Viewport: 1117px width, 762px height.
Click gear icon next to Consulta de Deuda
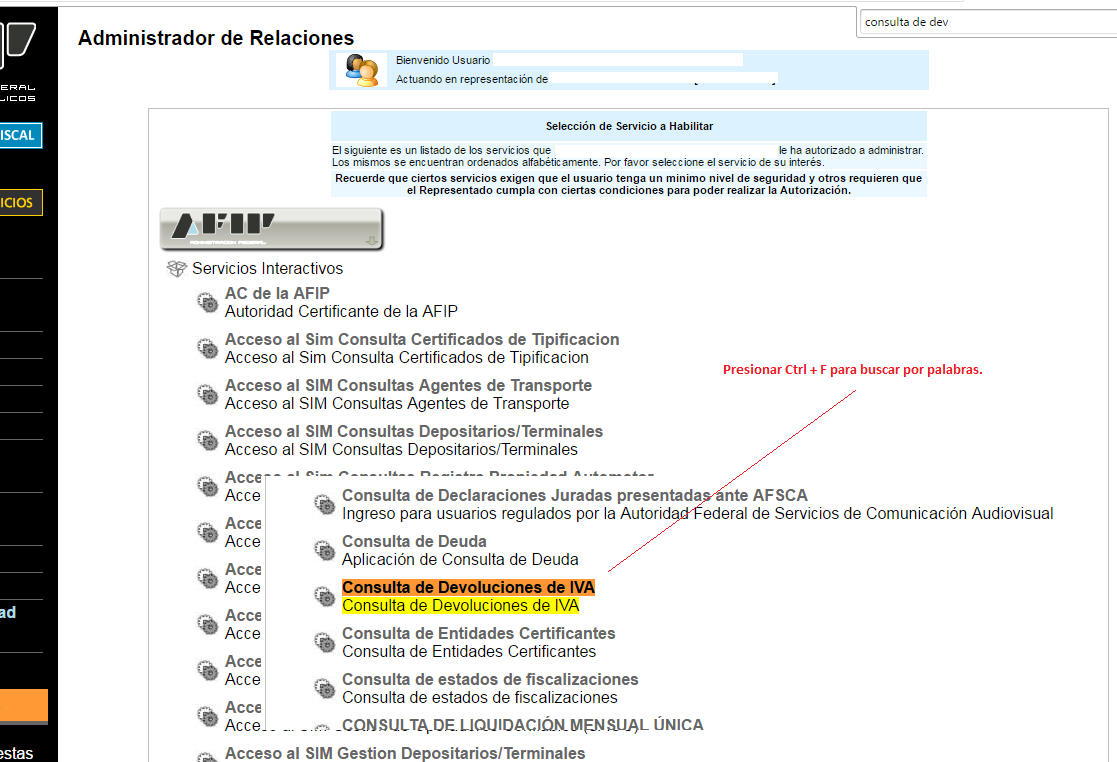click(x=325, y=550)
